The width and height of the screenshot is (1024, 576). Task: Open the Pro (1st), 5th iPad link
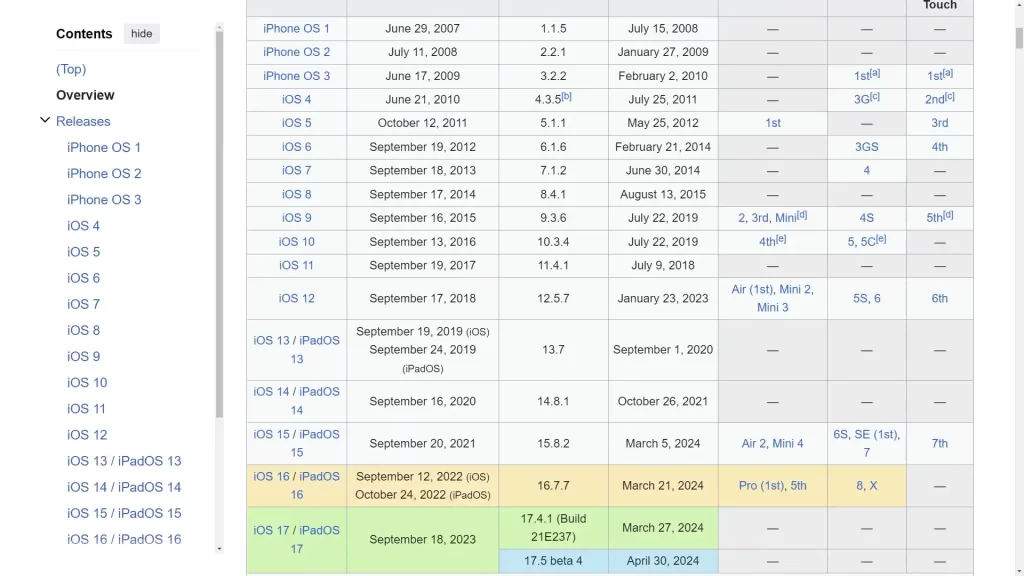(772, 485)
